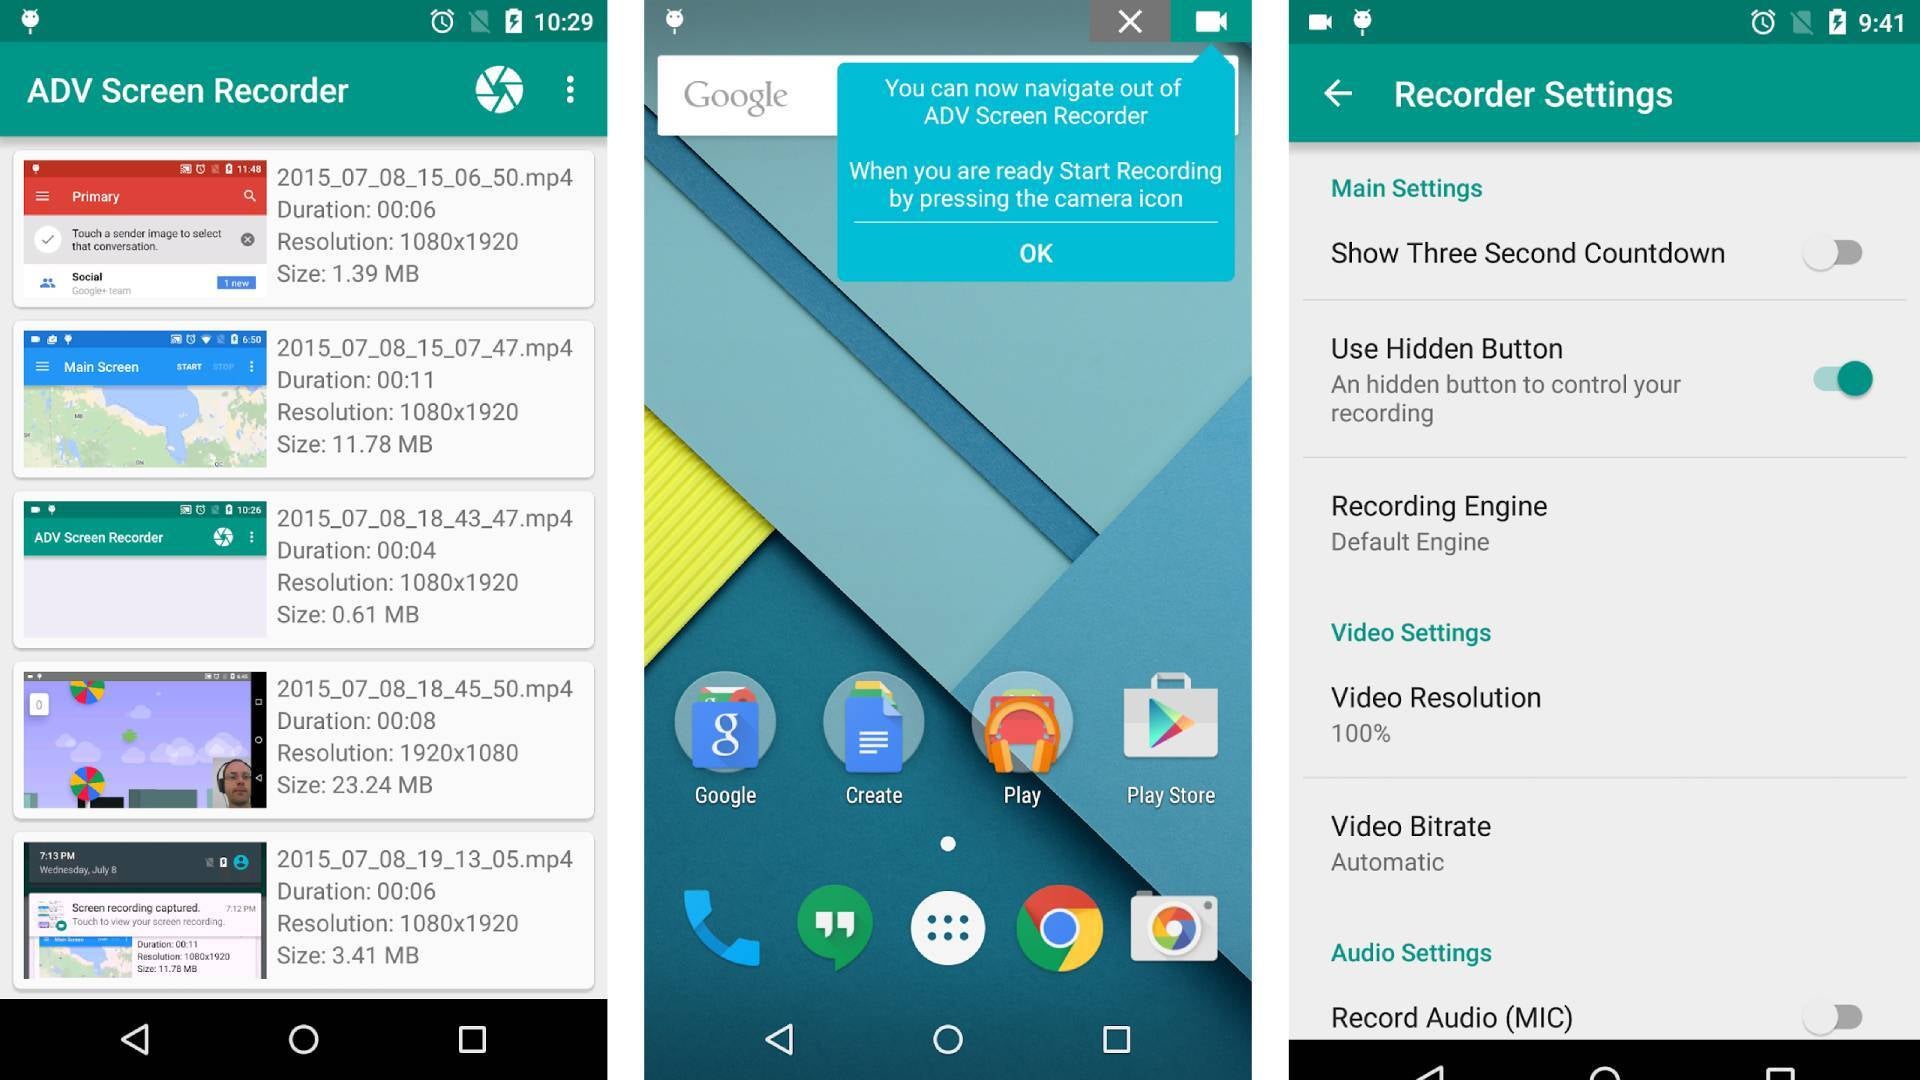Tap the close X button on the dialog
This screenshot has height=1080, width=1920.
click(x=1130, y=22)
